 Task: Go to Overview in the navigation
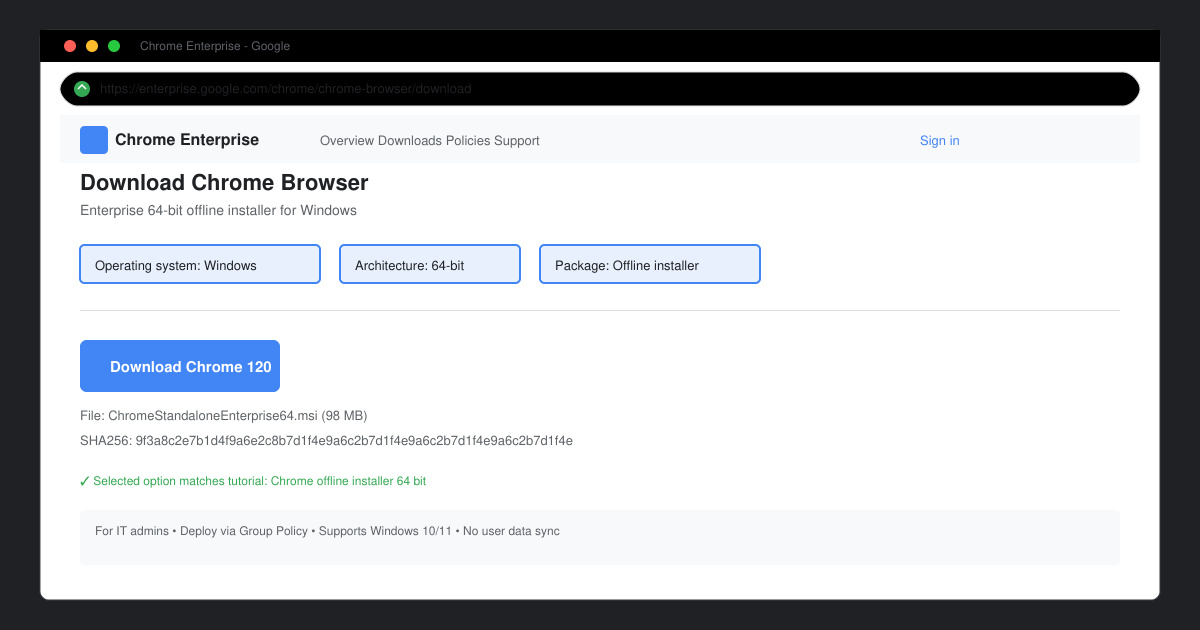[x=347, y=141]
